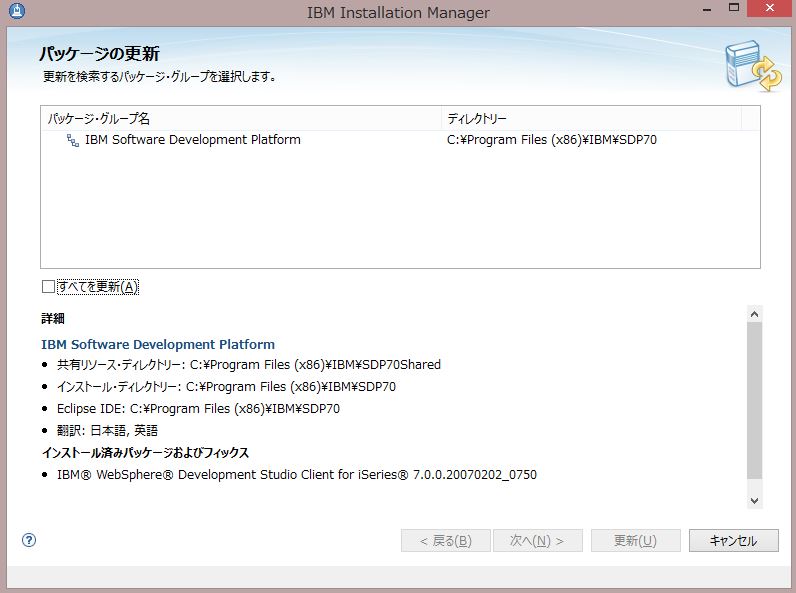Click the キャンセル button

tap(734, 541)
